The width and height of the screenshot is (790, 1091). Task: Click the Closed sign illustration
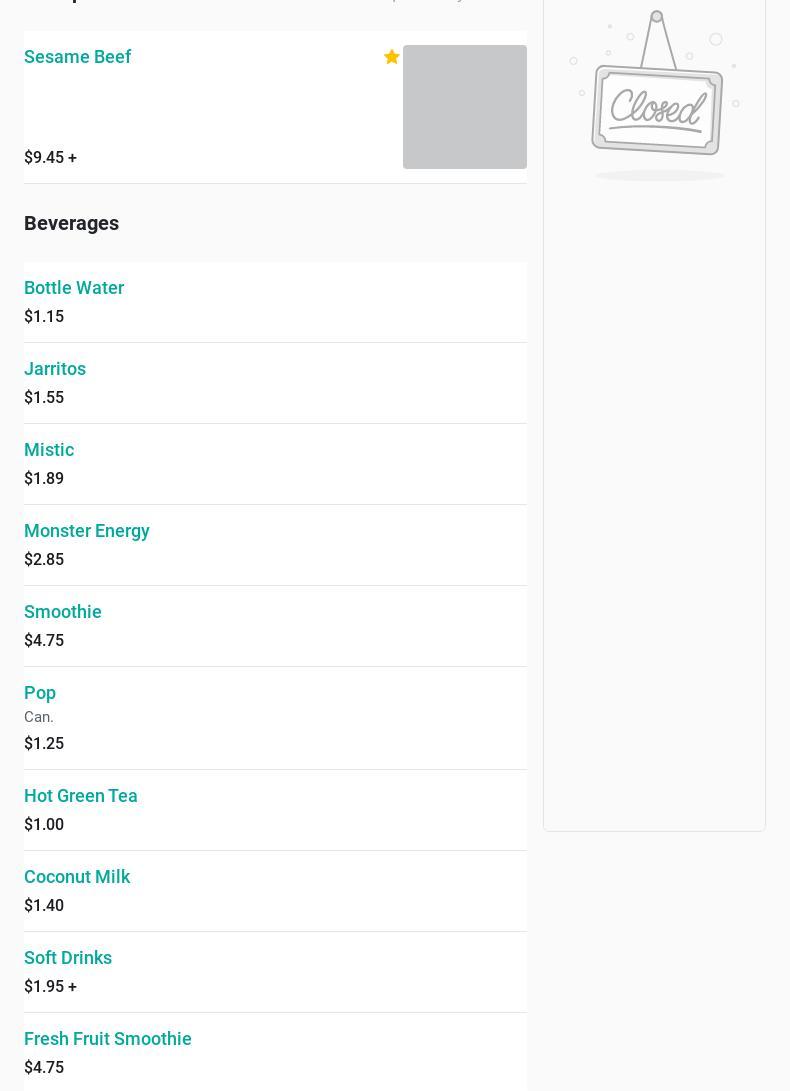[655, 97]
